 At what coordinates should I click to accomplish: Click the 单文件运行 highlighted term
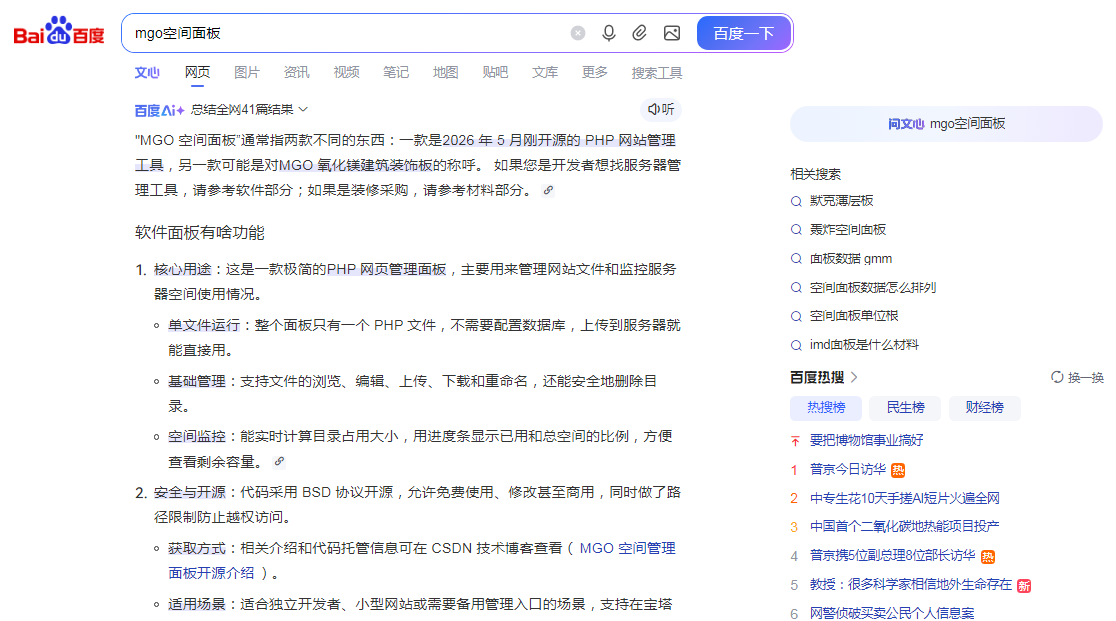coord(204,325)
